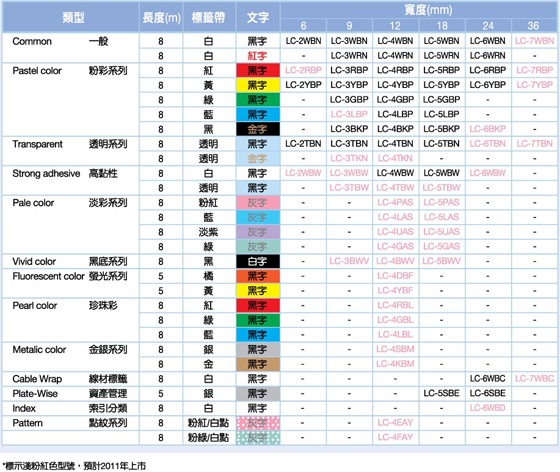Select the black swatch with 金字 text
560x472 pixels.
[258, 129]
